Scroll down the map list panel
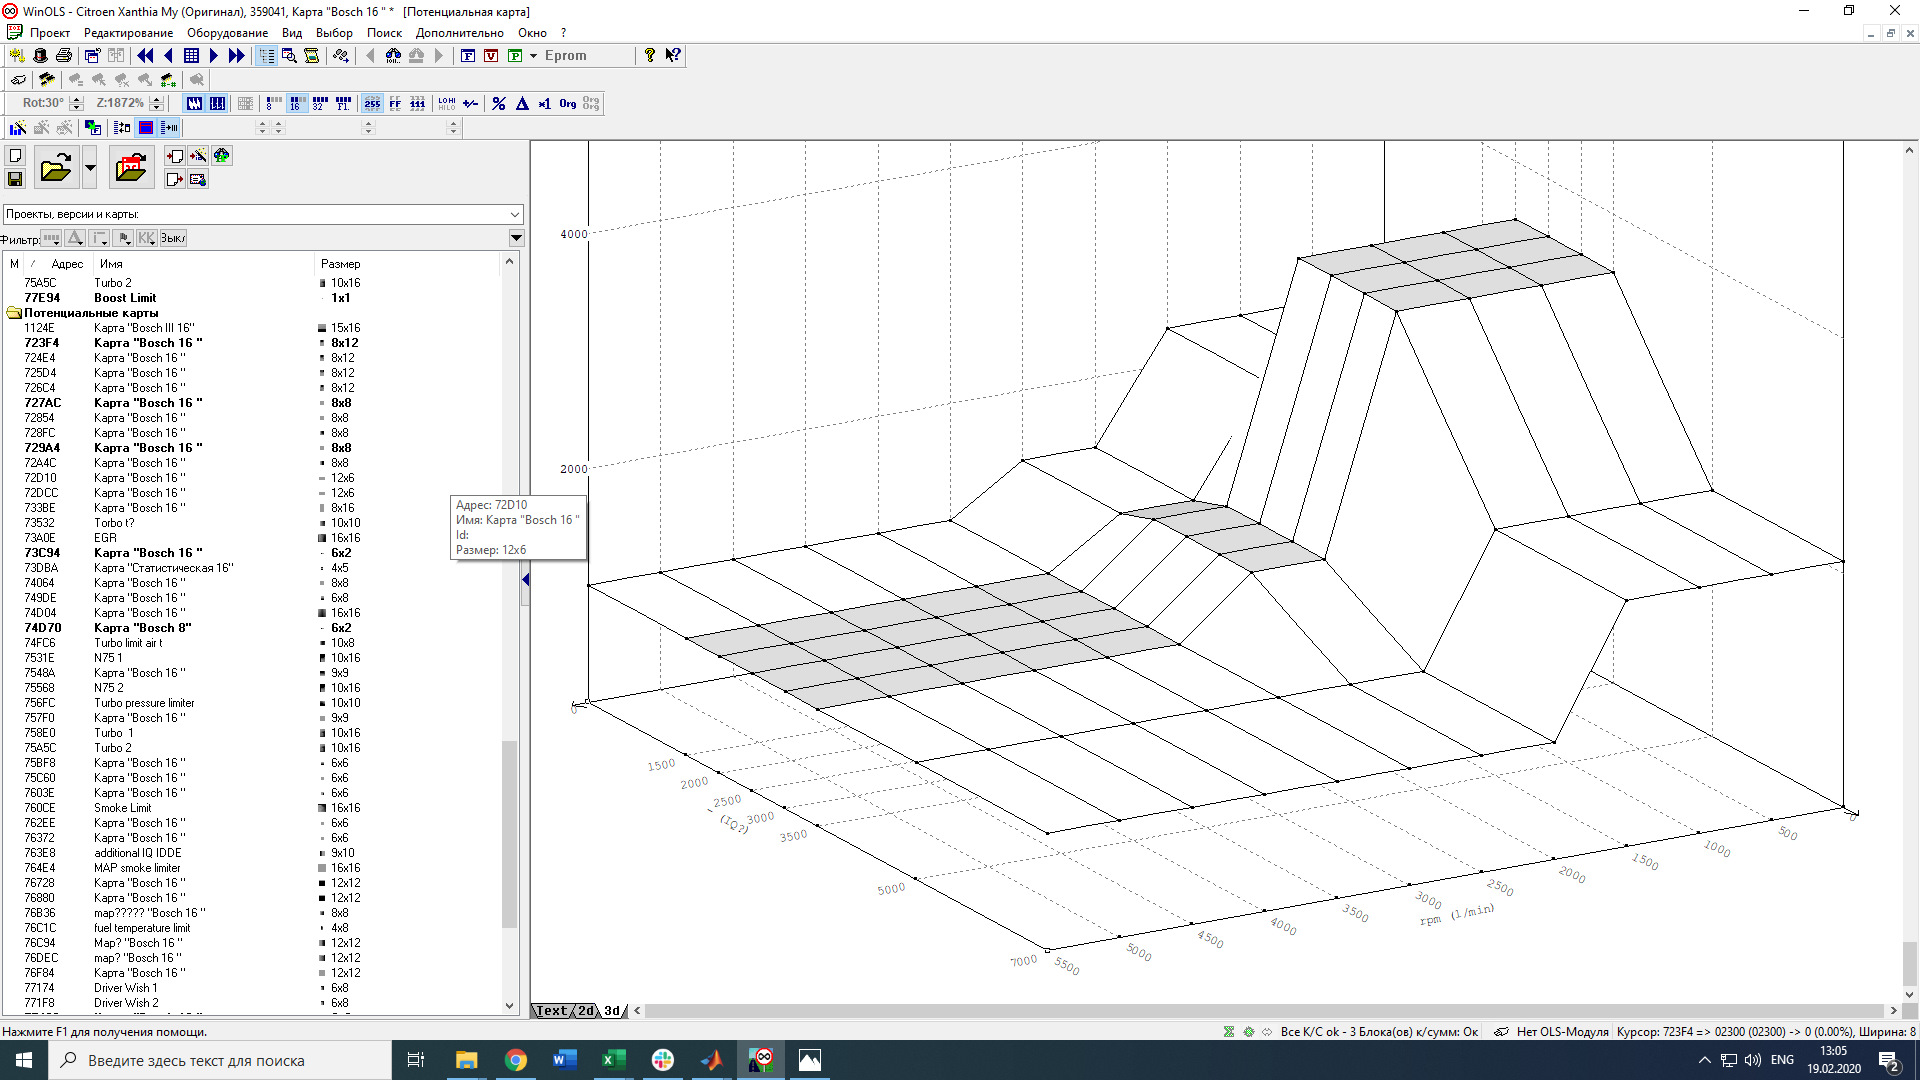This screenshot has height=1080, width=1920. [x=510, y=1005]
